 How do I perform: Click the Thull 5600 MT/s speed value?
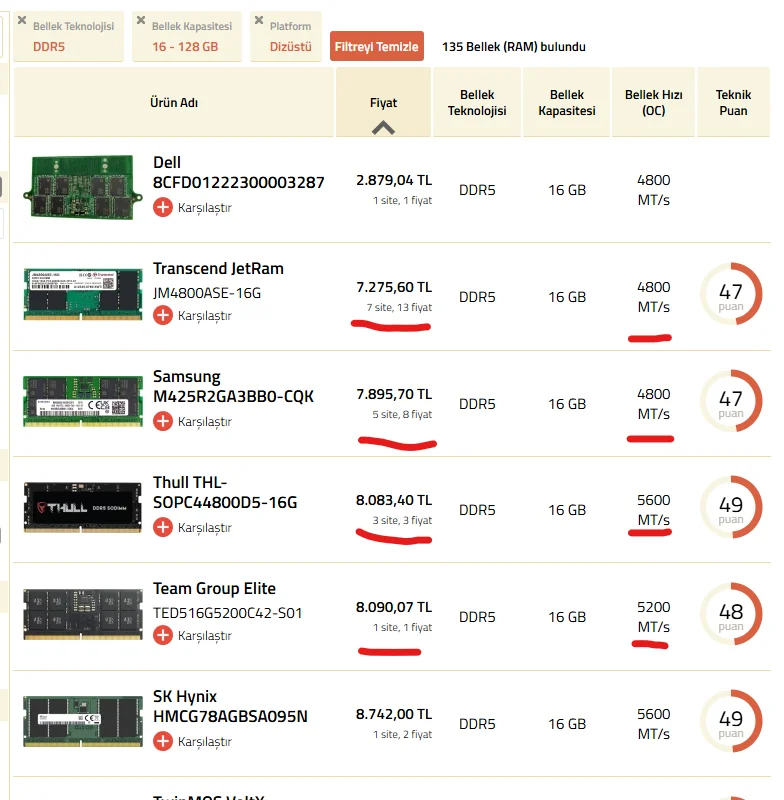click(653, 510)
